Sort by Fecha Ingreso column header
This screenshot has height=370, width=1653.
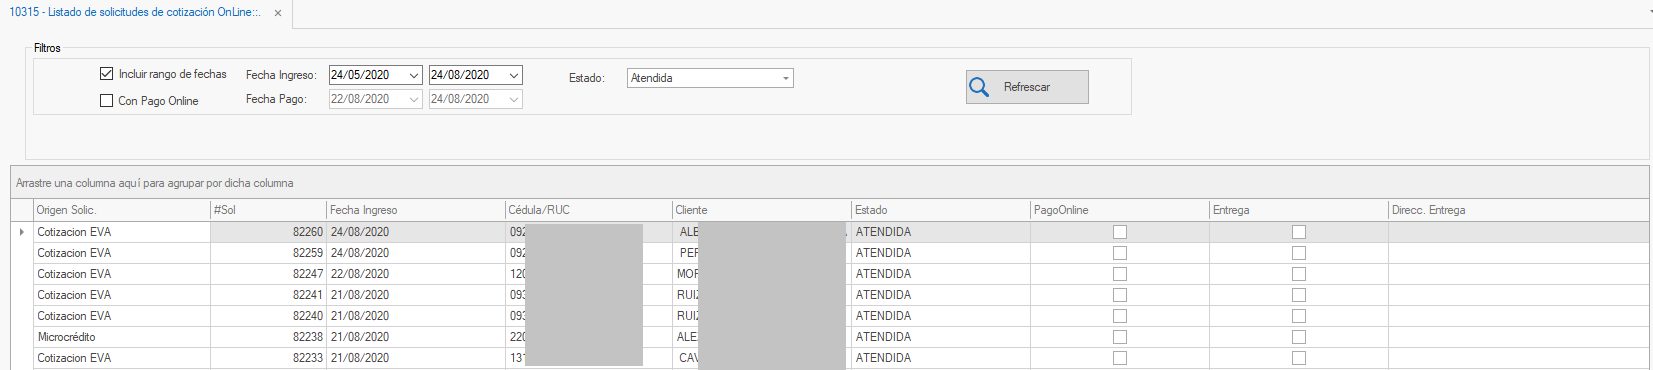click(416, 210)
